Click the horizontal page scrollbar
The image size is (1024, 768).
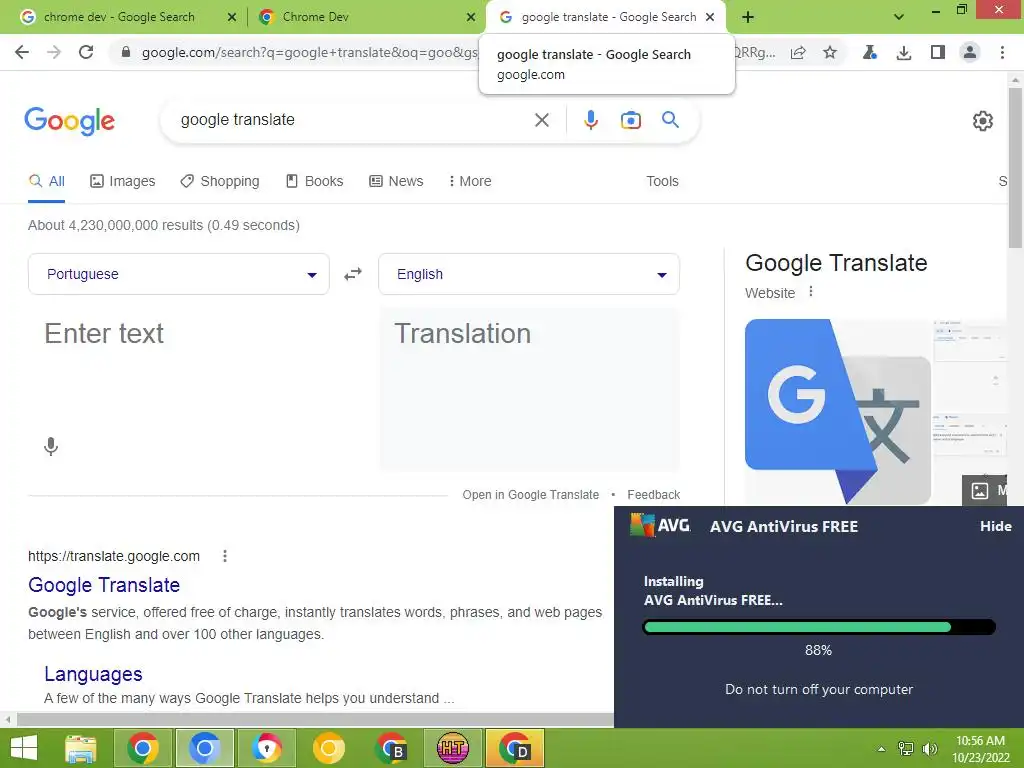315,720
